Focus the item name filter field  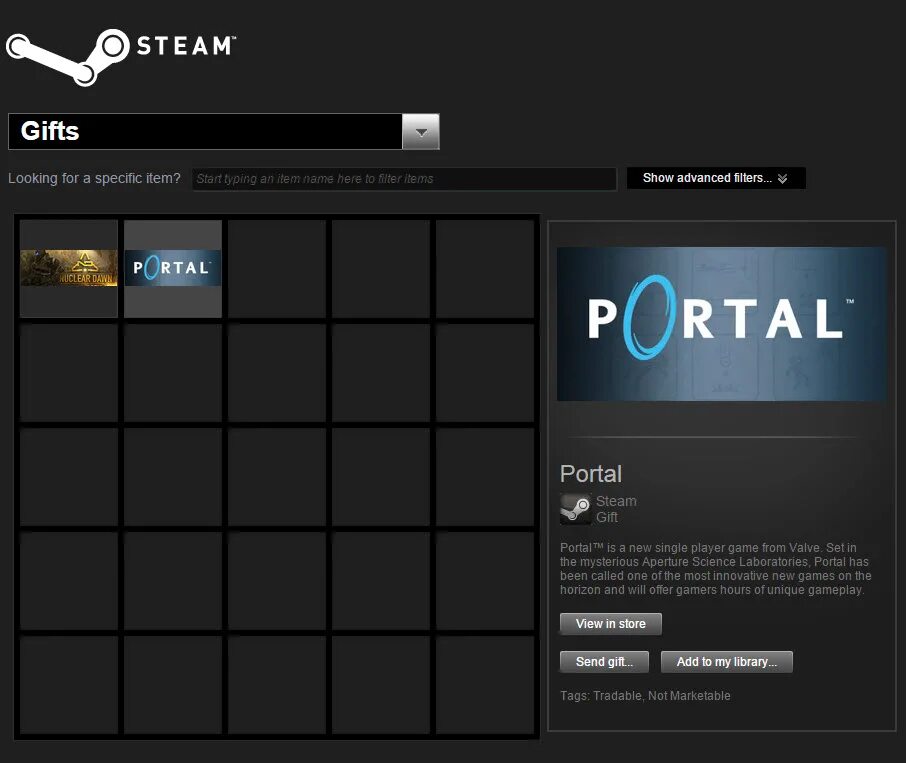[404, 178]
